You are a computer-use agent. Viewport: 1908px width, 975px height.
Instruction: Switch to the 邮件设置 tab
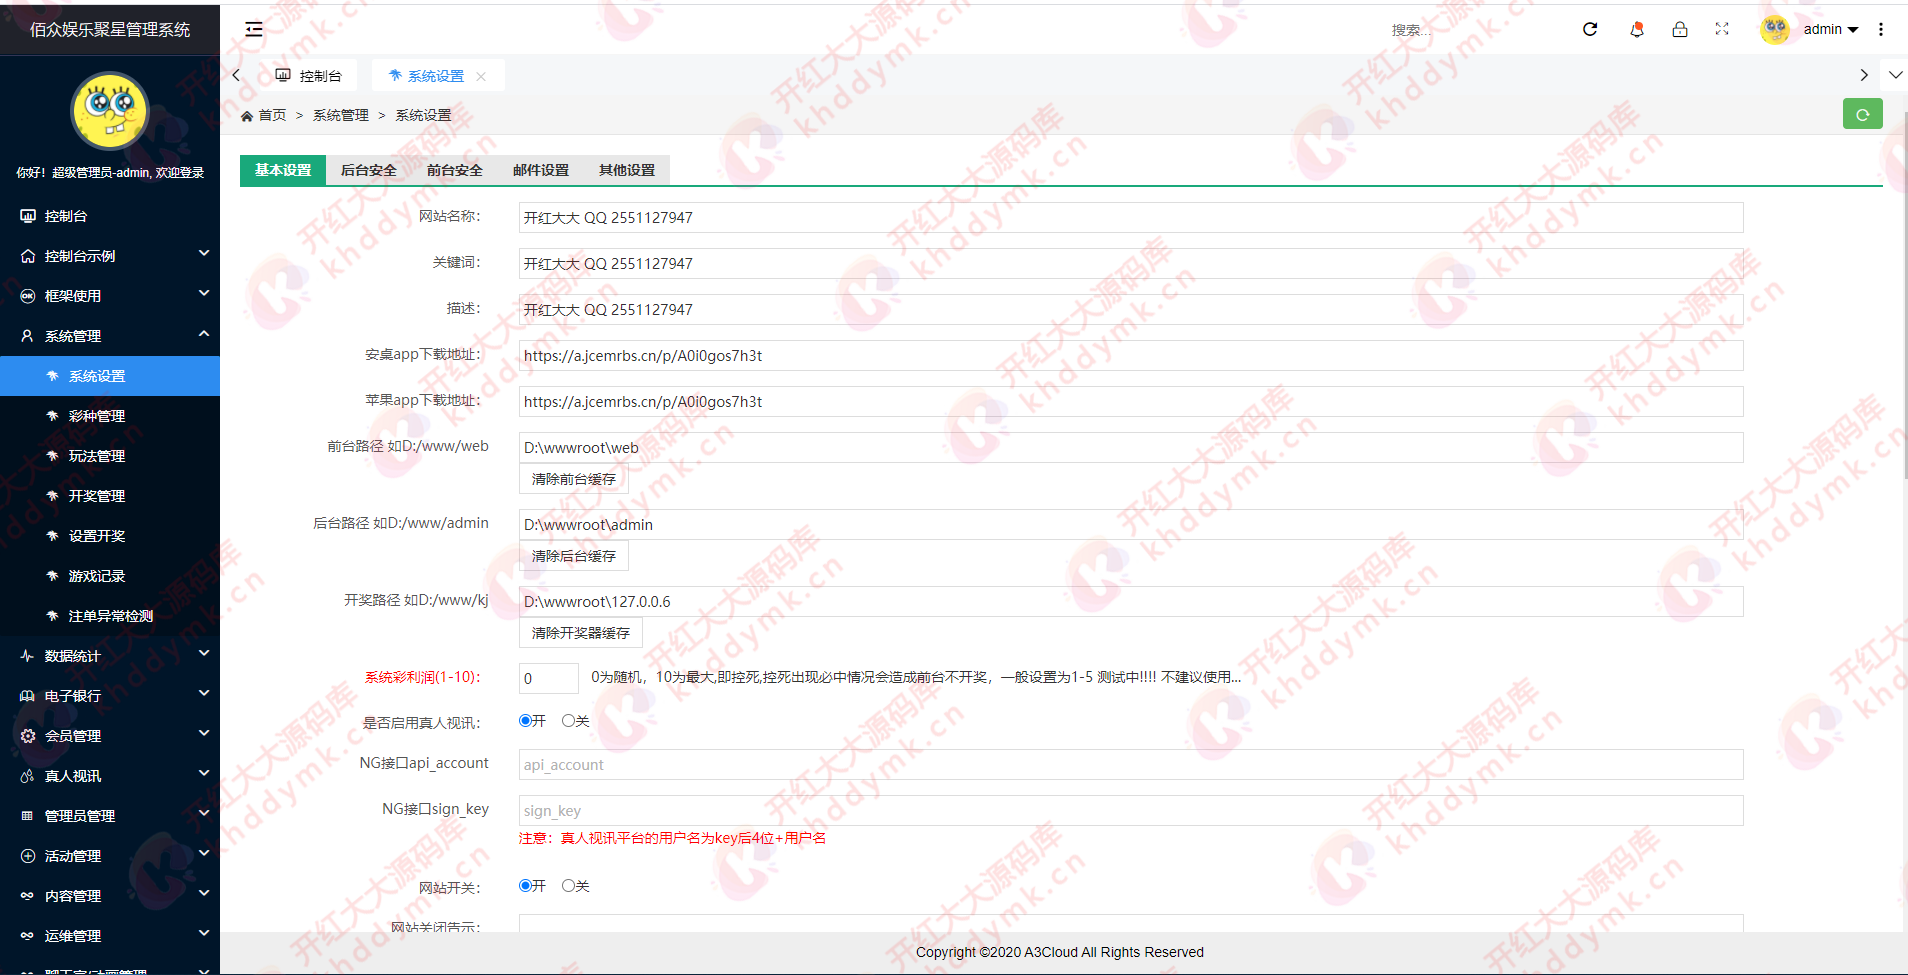tap(541, 170)
